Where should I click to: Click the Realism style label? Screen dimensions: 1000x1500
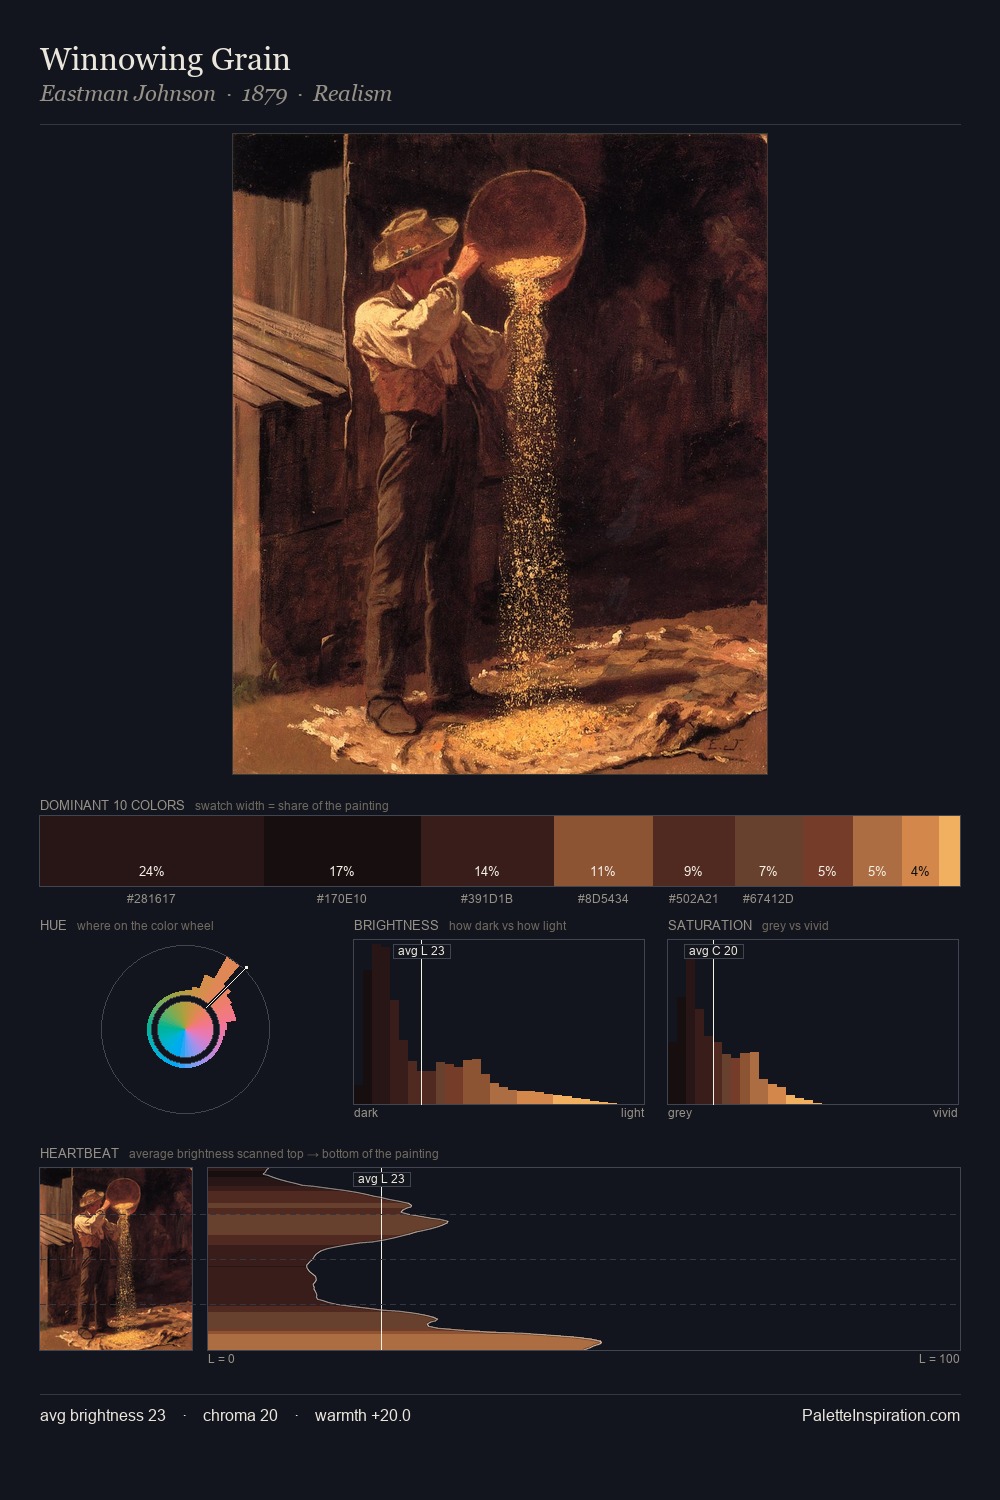point(352,94)
